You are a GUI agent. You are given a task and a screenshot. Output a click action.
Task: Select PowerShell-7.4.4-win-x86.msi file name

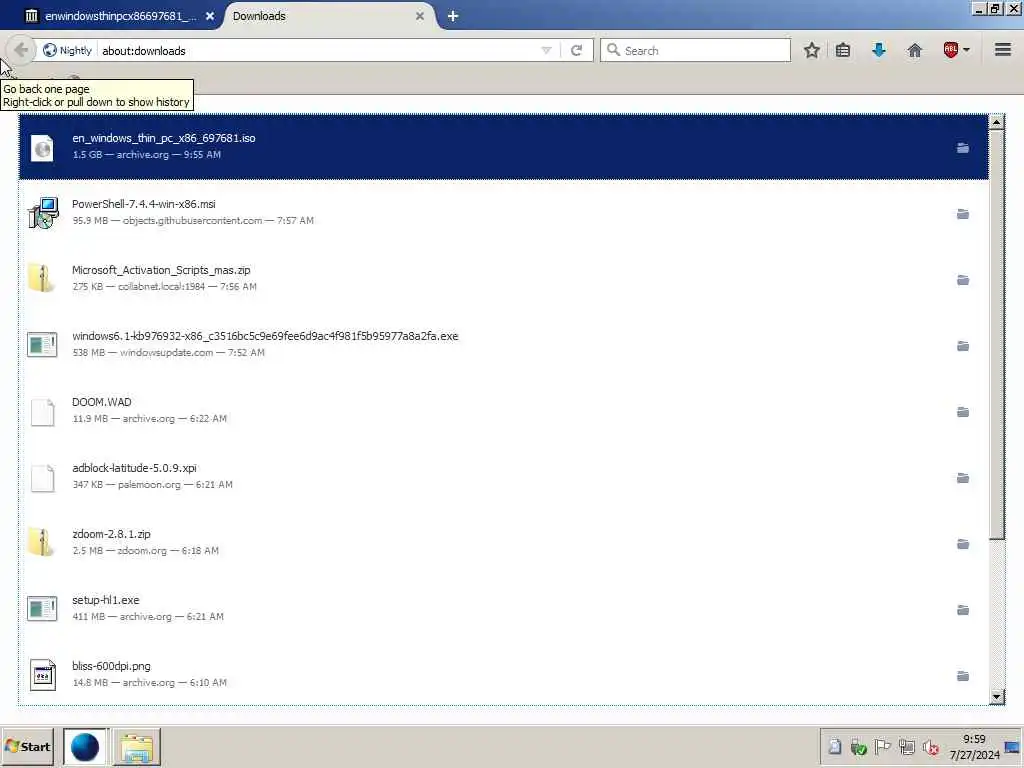tap(144, 204)
